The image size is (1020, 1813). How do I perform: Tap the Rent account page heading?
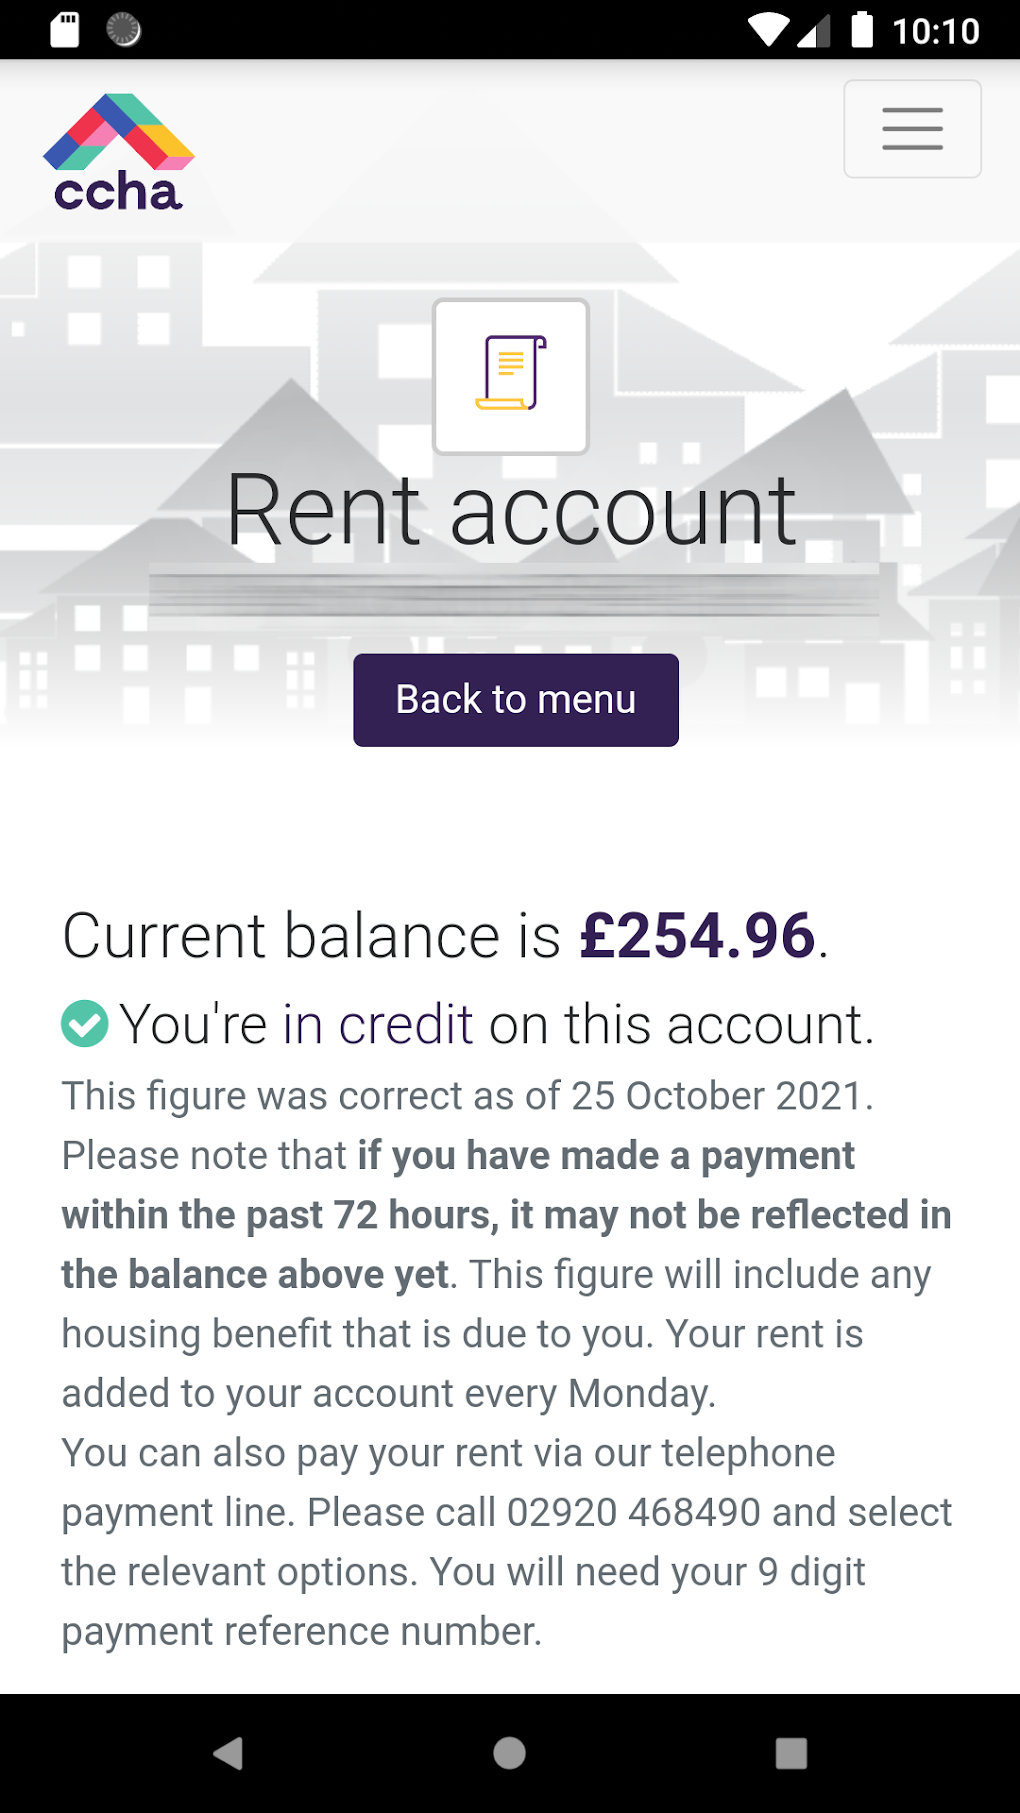pos(511,511)
